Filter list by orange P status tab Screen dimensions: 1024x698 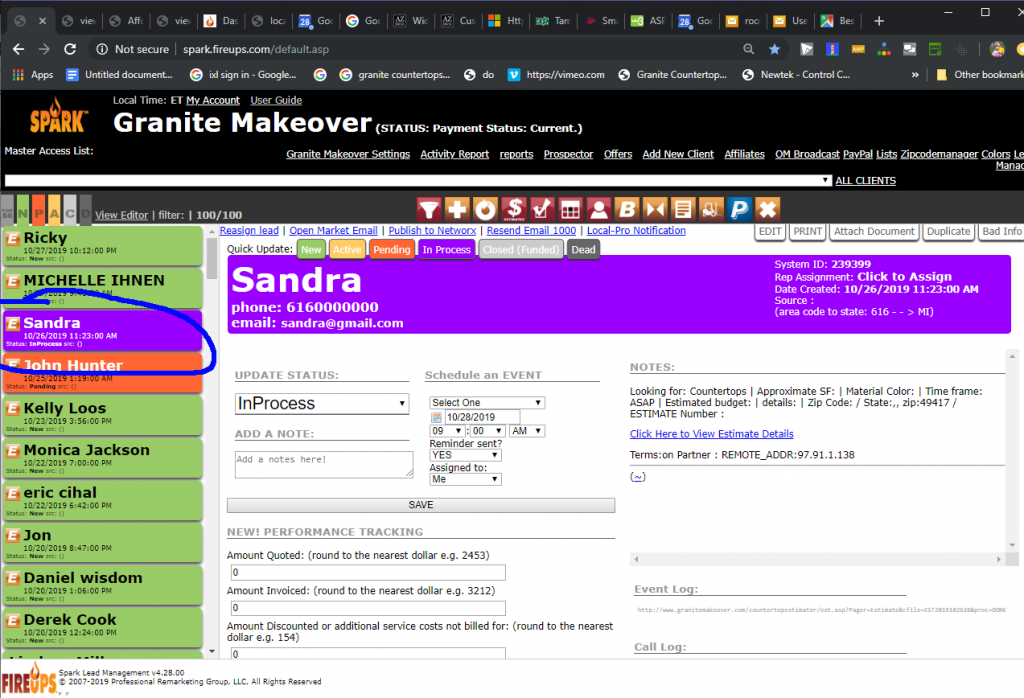[39, 209]
